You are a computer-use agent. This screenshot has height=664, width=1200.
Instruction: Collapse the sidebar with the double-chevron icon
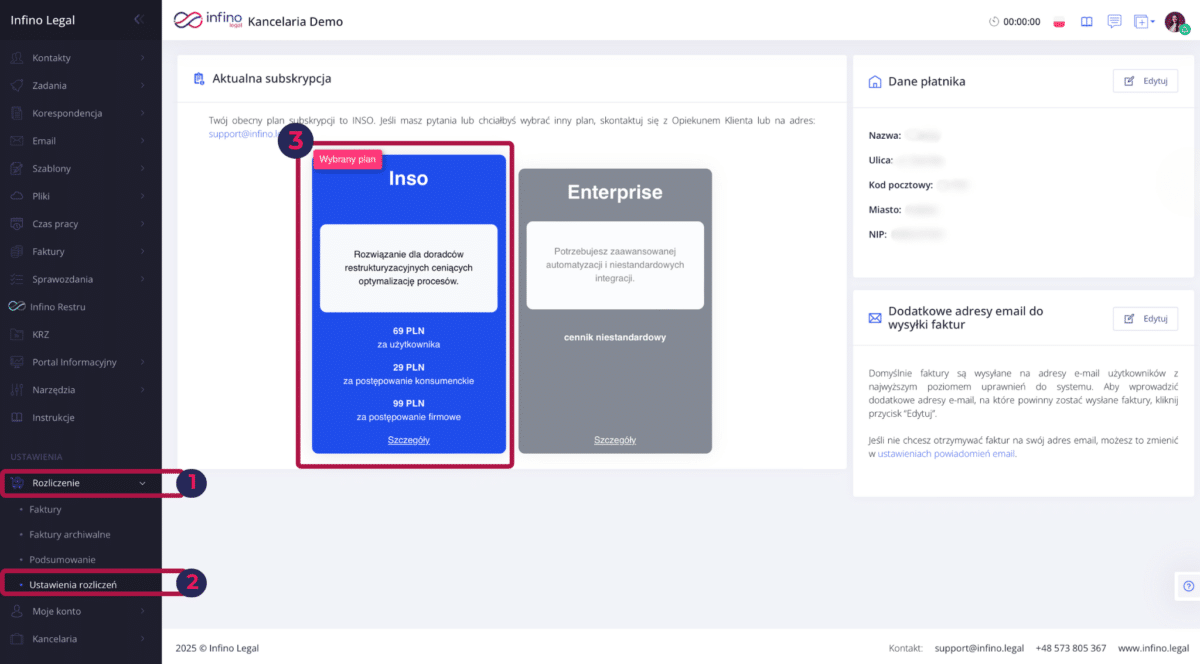point(138,20)
